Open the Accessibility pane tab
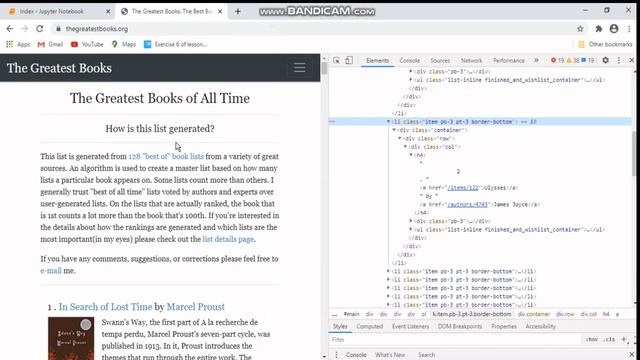 [x=540, y=327]
